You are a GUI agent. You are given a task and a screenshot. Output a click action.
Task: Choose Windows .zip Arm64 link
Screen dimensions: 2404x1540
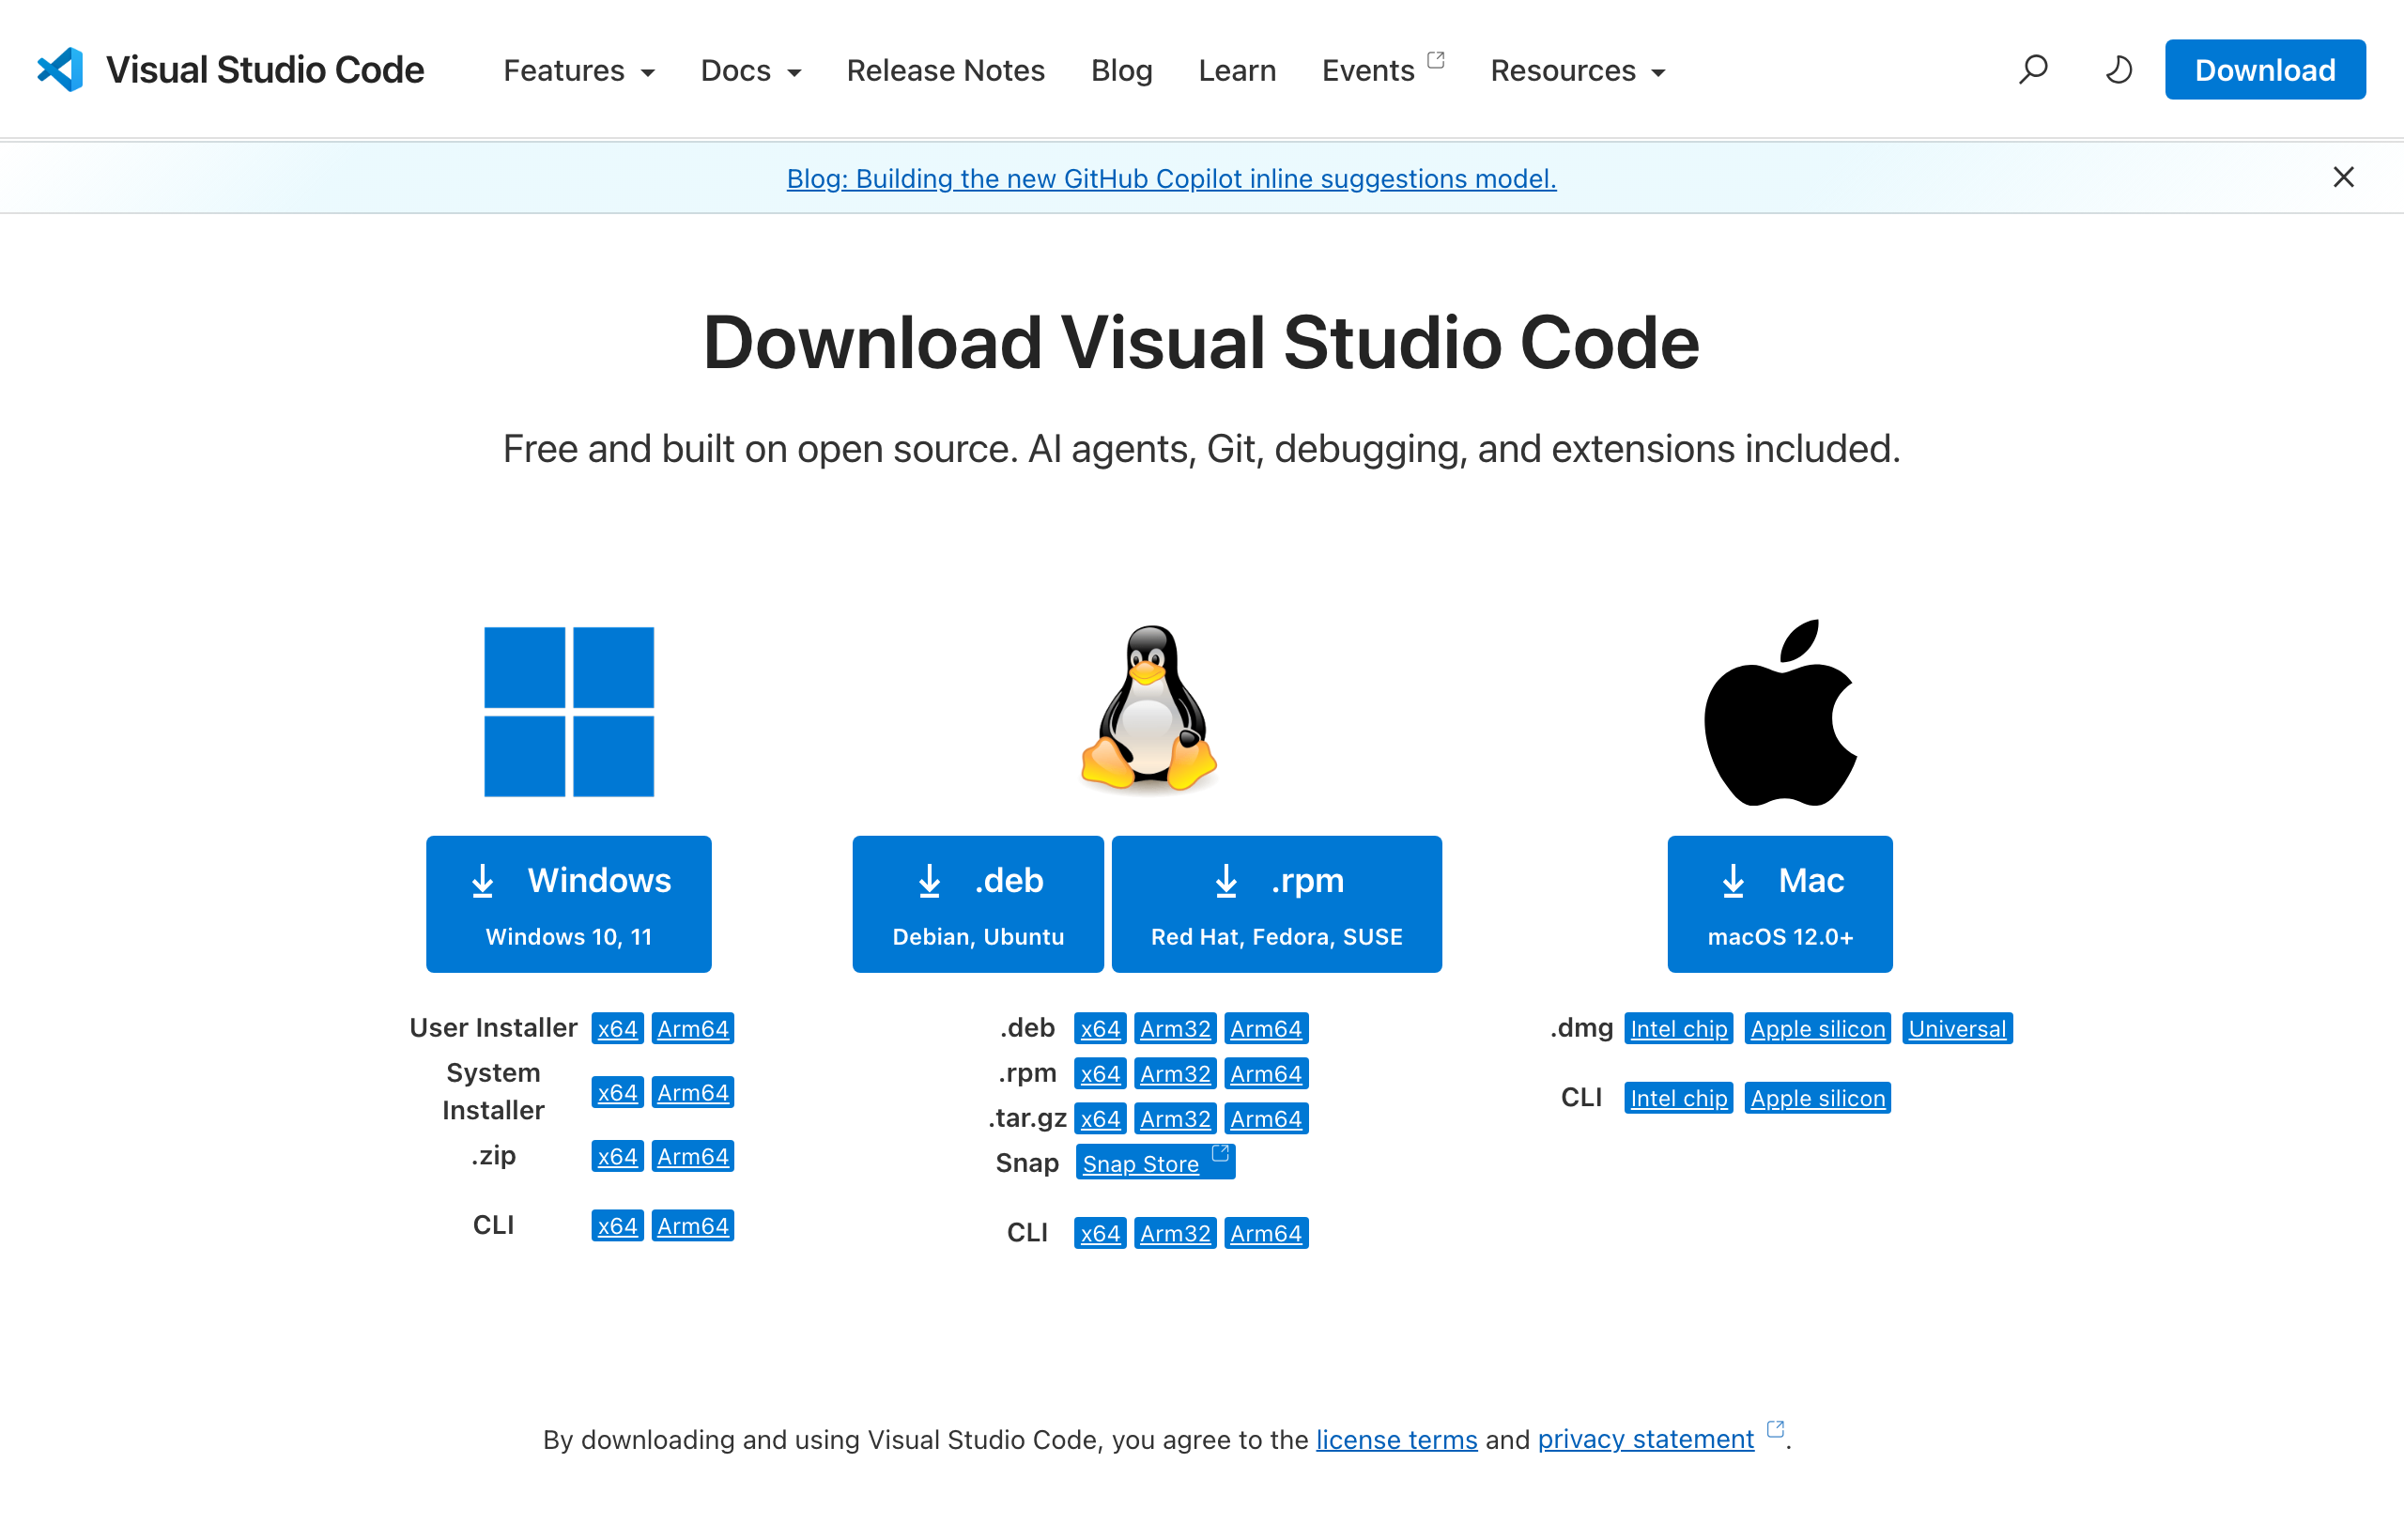click(693, 1156)
